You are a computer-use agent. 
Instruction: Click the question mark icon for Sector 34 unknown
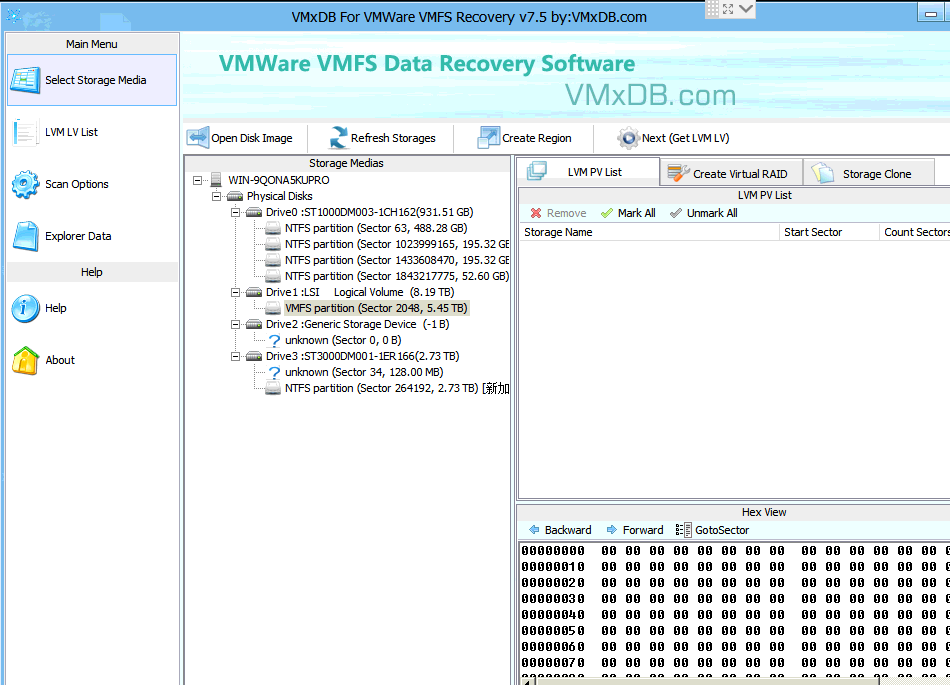pos(274,372)
